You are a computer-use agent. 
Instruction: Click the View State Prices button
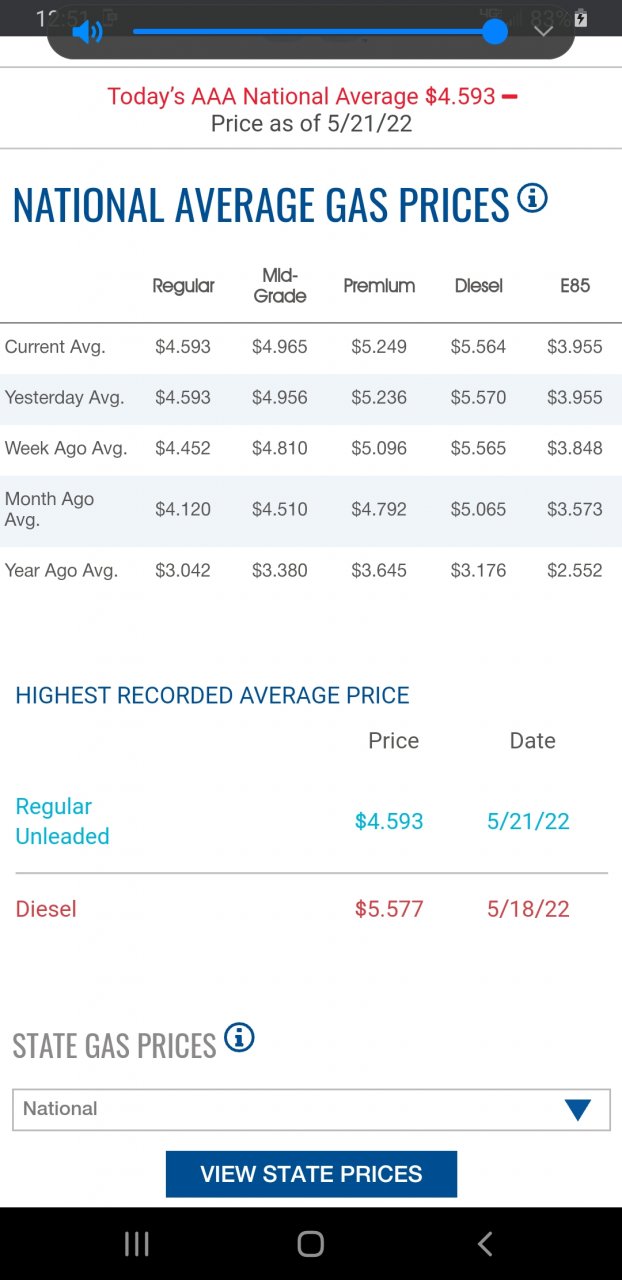click(311, 1174)
